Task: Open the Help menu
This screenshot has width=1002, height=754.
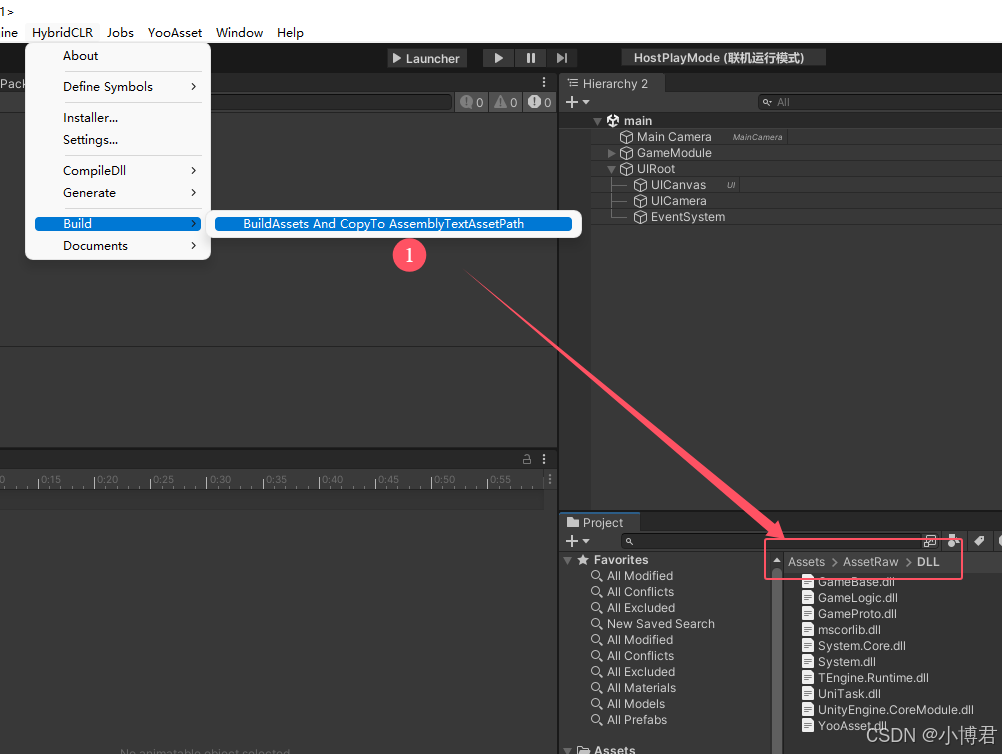Action: [290, 33]
